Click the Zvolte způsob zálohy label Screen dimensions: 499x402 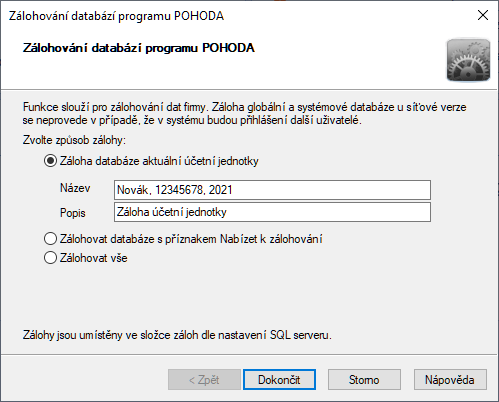coord(74,140)
